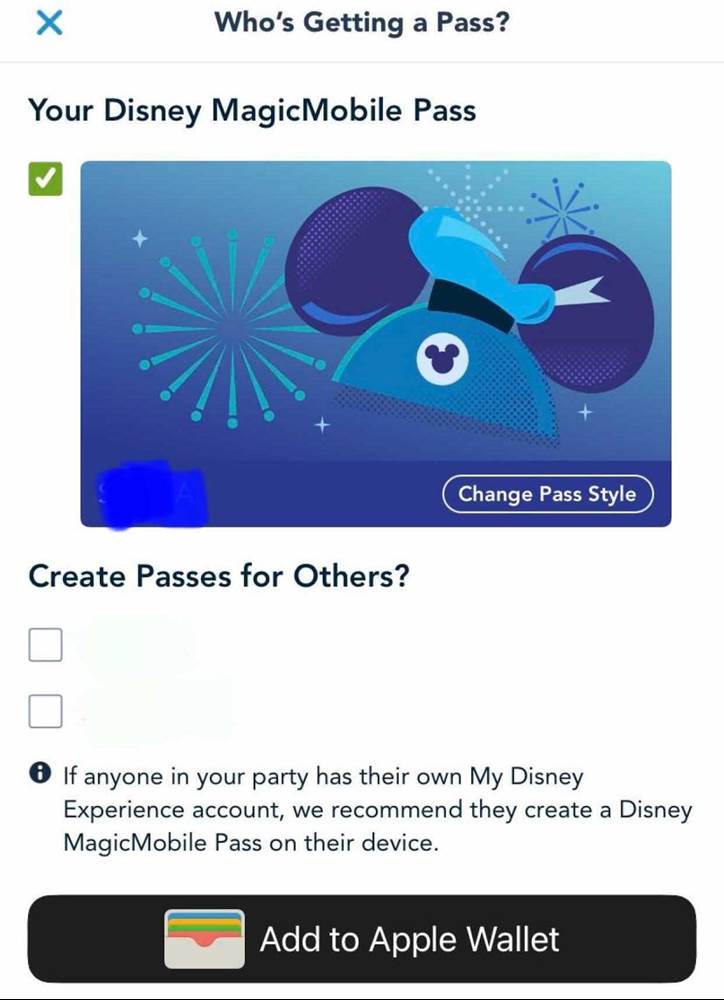The image size is (724, 1000).
Task: Click the Who's Getting a Pass? title
Action: tap(362, 22)
